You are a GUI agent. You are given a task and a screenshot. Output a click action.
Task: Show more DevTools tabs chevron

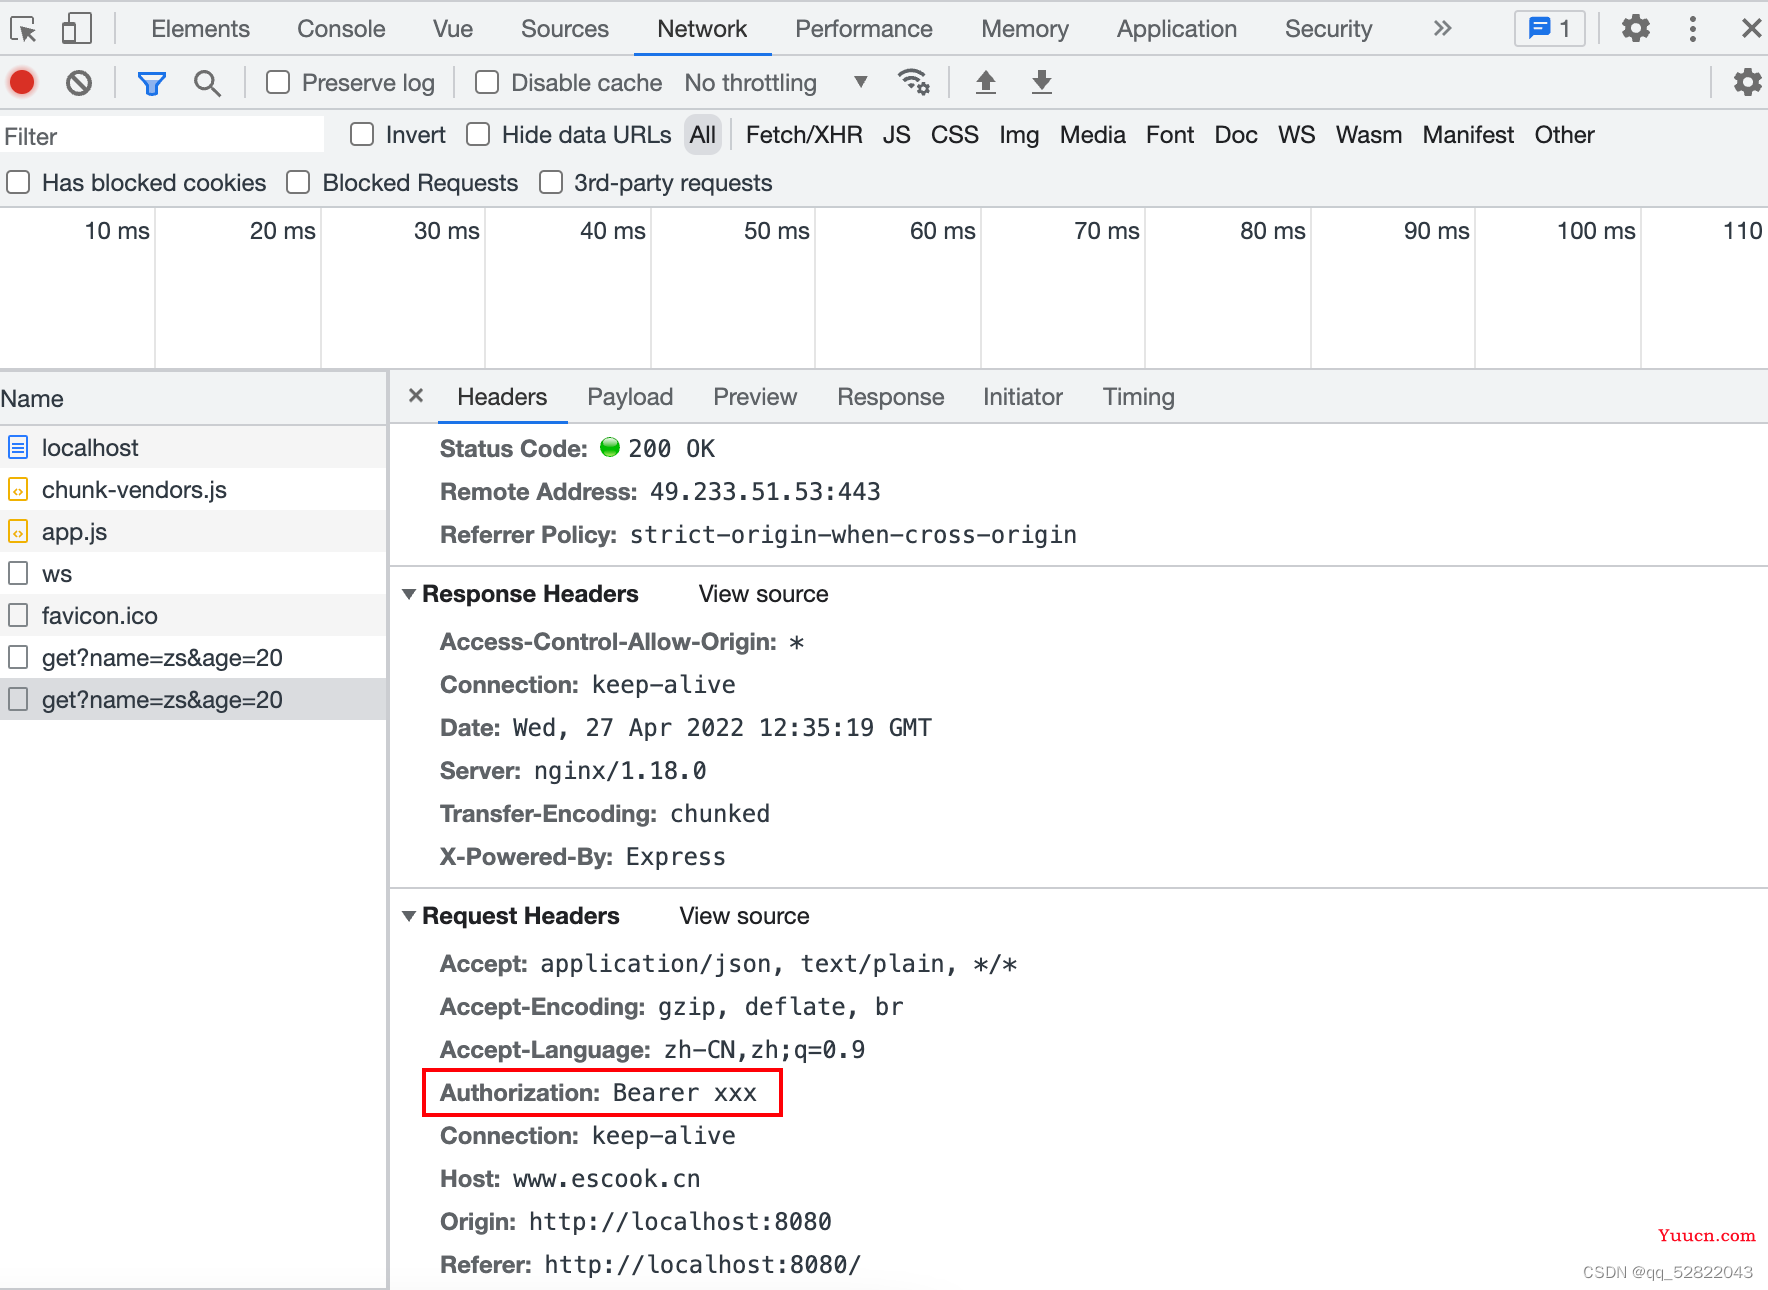1442,29
